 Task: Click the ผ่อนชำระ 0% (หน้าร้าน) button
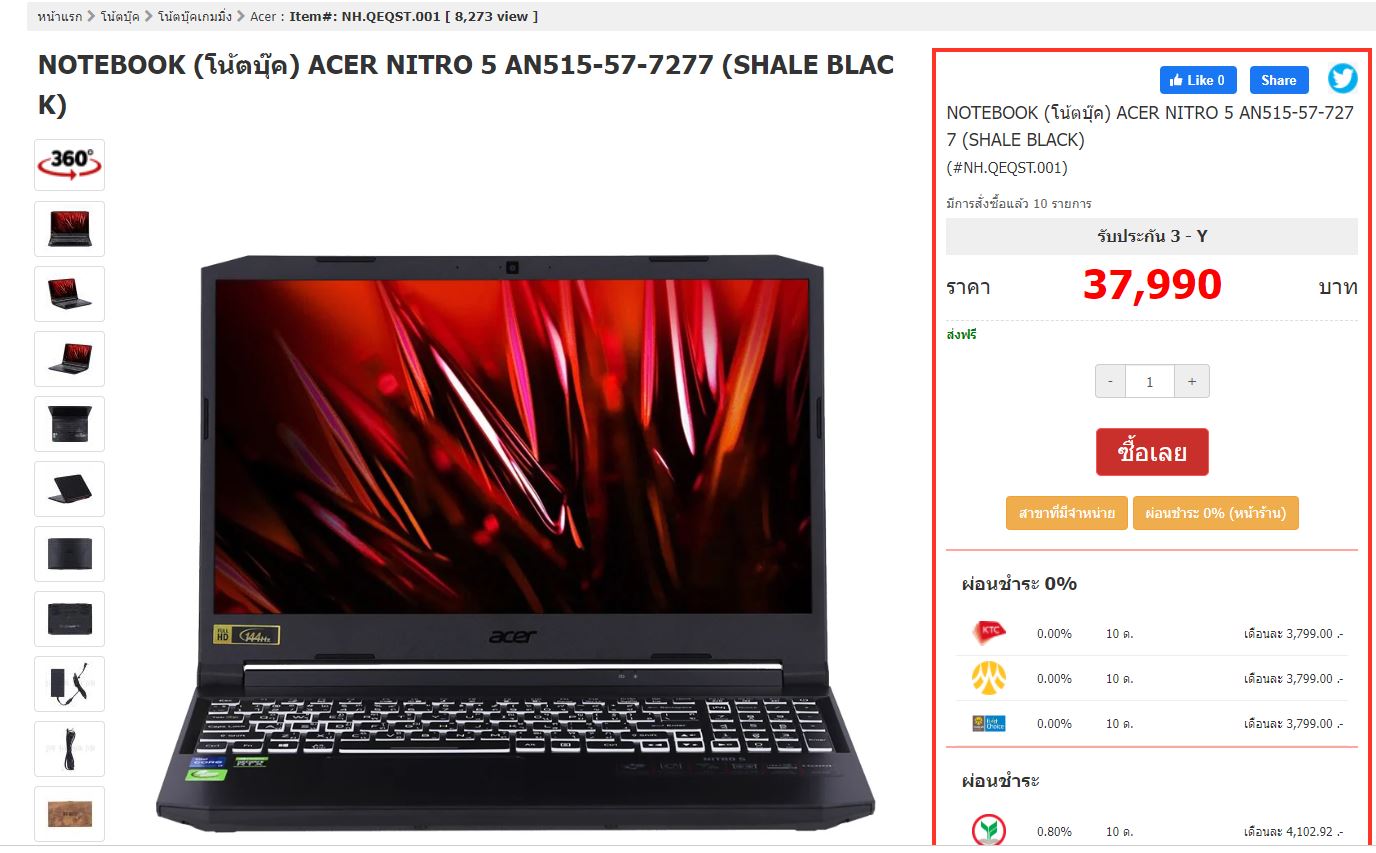click(1215, 513)
